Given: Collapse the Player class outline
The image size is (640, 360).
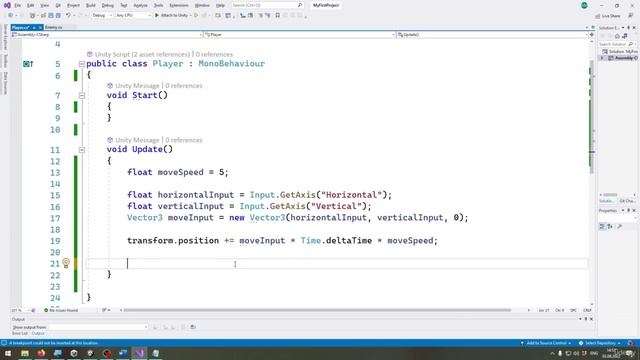Looking at the screenshot, I should pos(82,64).
